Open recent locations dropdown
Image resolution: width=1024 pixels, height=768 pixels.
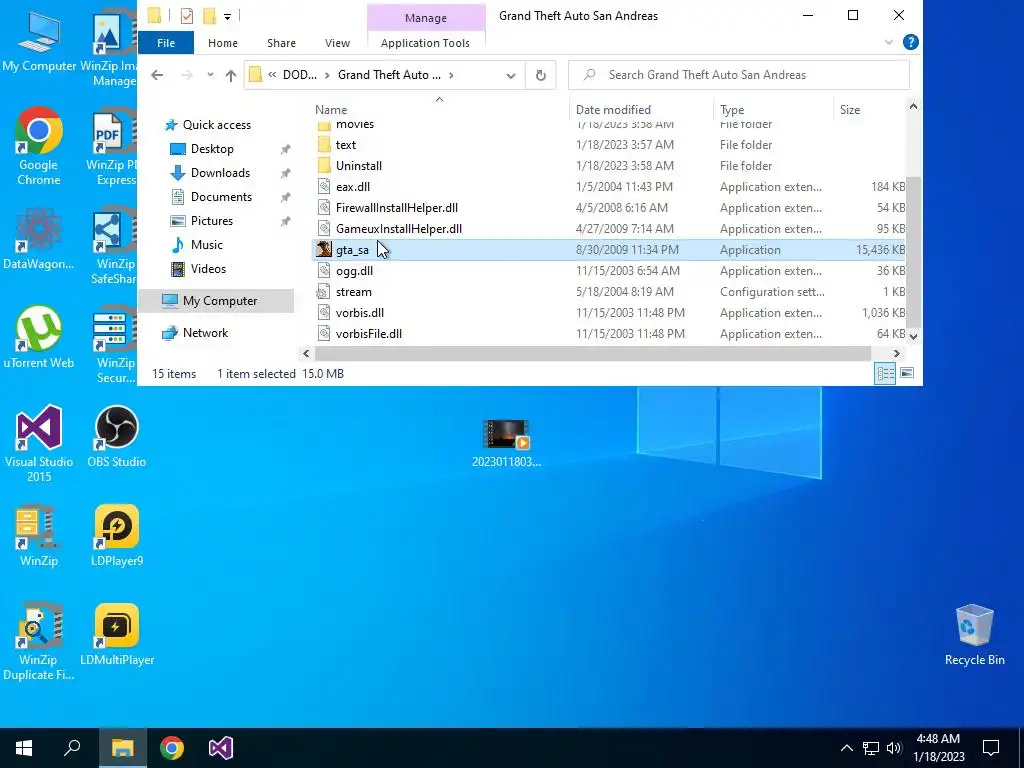pyautogui.click(x=210, y=75)
